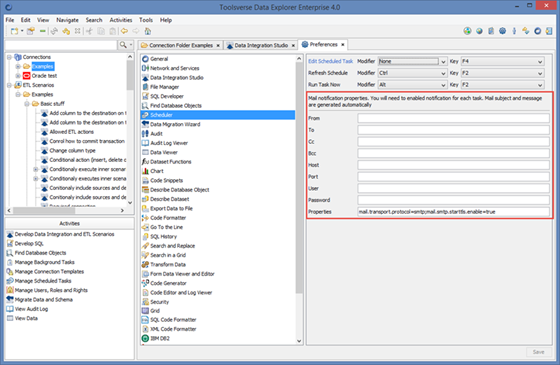Click the preferences list vertical scrollbar

(299, 178)
